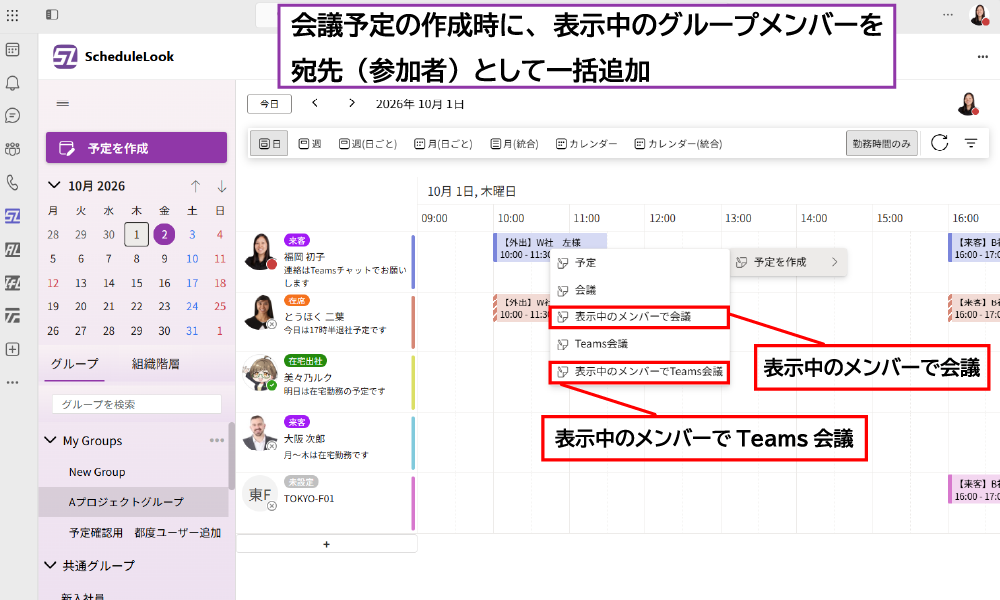Screen dimensions: 1000x600
Task: Click 大阪 次郎 profile photo
Action: (x=260, y=433)
